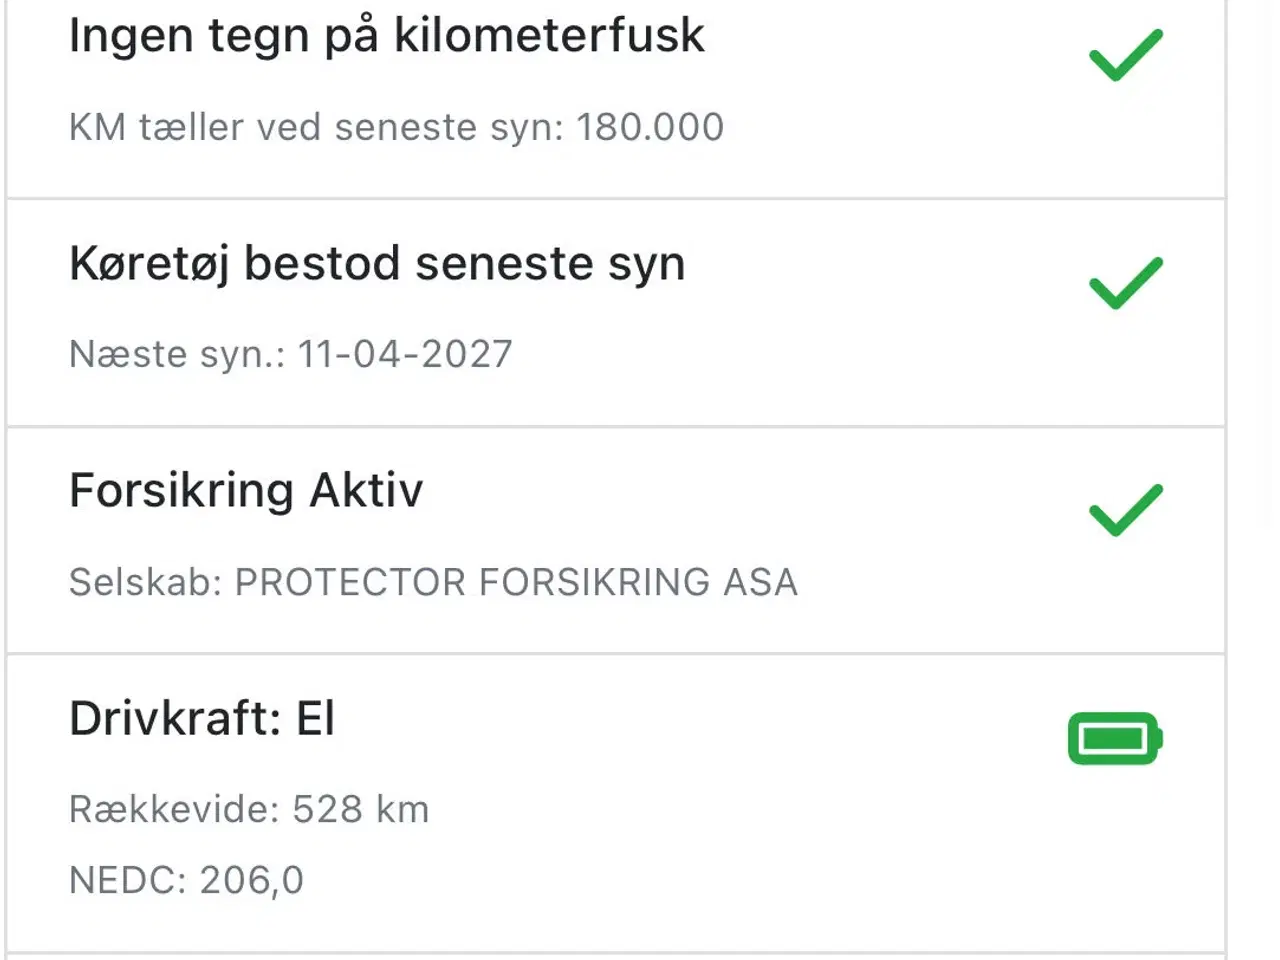Viewport: 1280px width, 960px height.
Task: Tap the green battery icon for Drivkraft
Action: (x=1115, y=739)
